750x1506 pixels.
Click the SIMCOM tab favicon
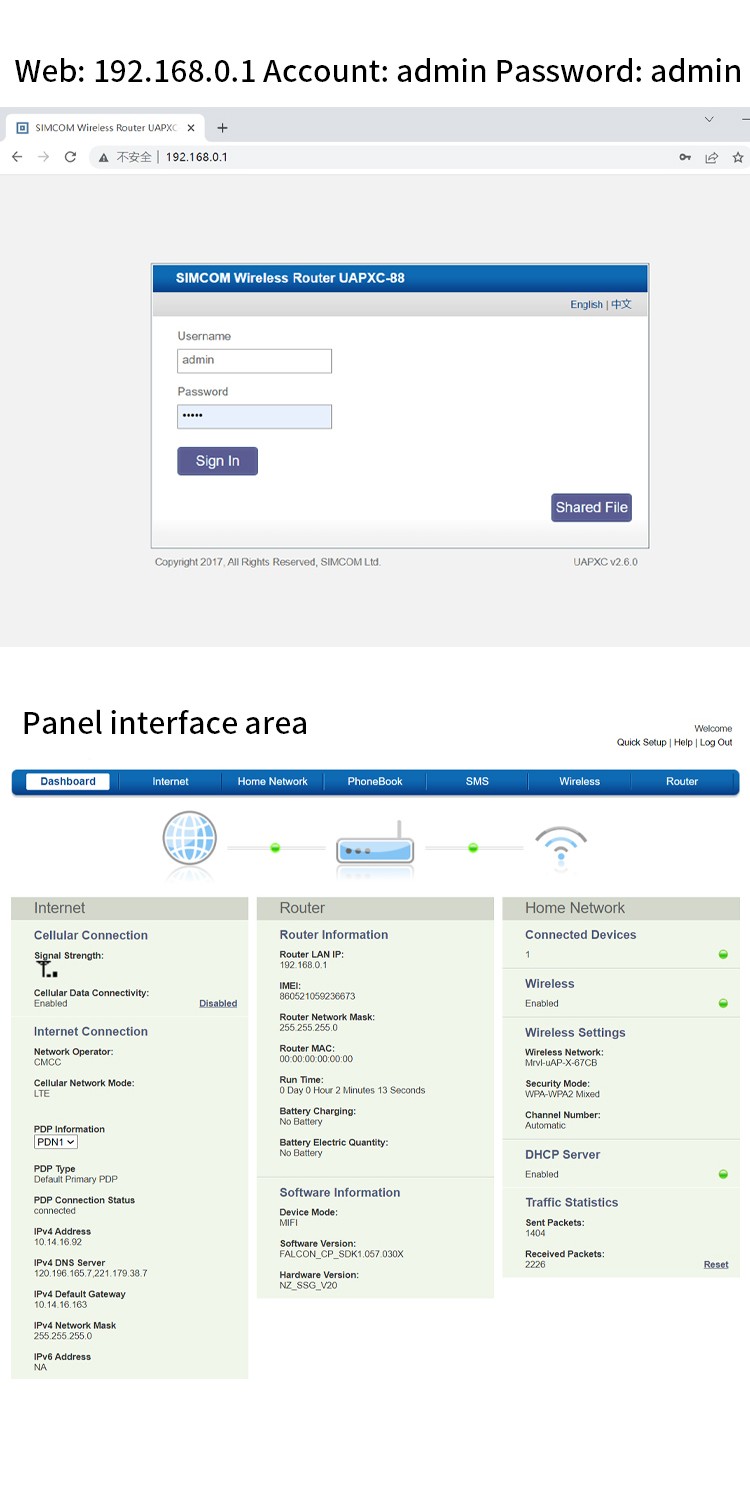click(x=22, y=128)
